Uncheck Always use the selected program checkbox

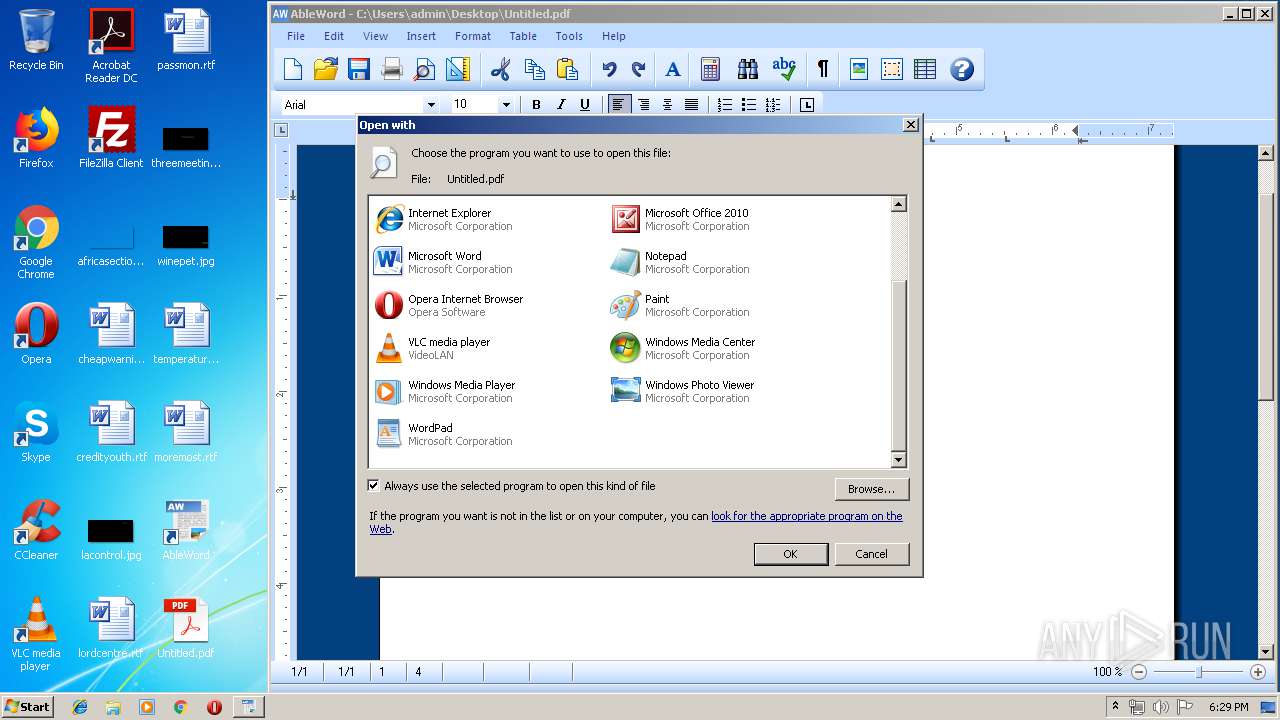click(x=374, y=486)
